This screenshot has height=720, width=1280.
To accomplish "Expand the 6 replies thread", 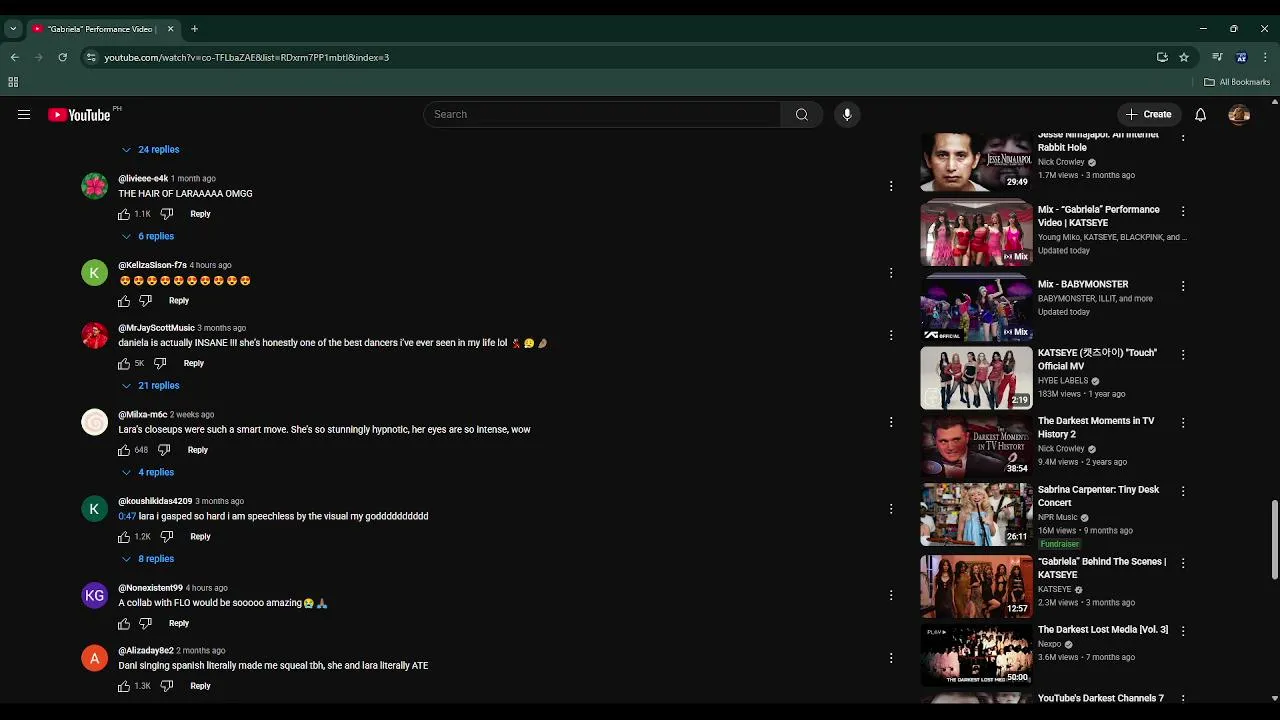I will (148, 237).
